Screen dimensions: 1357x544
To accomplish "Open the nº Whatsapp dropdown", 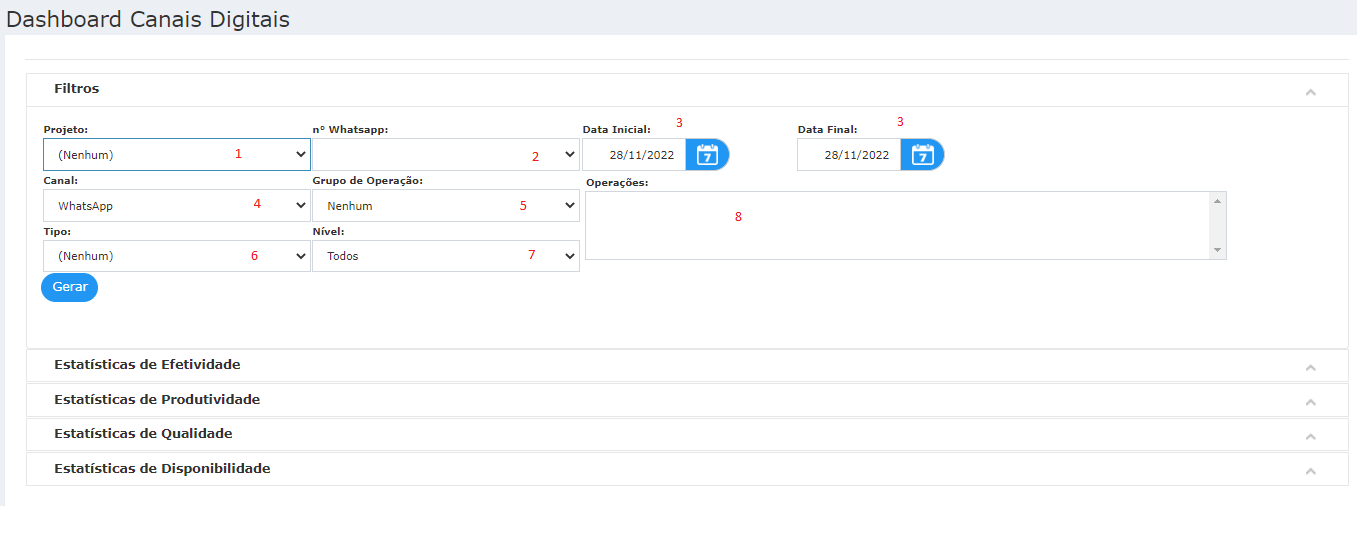I will coord(446,155).
